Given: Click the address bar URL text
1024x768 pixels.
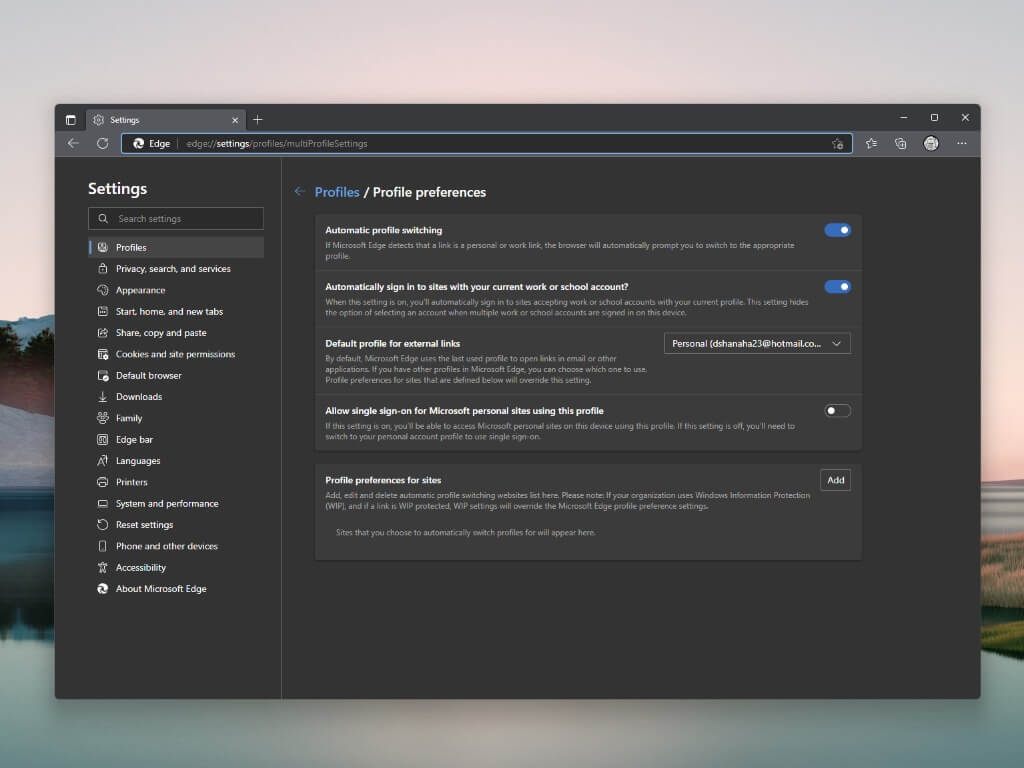Looking at the screenshot, I should pyautogui.click(x=277, y=144).
